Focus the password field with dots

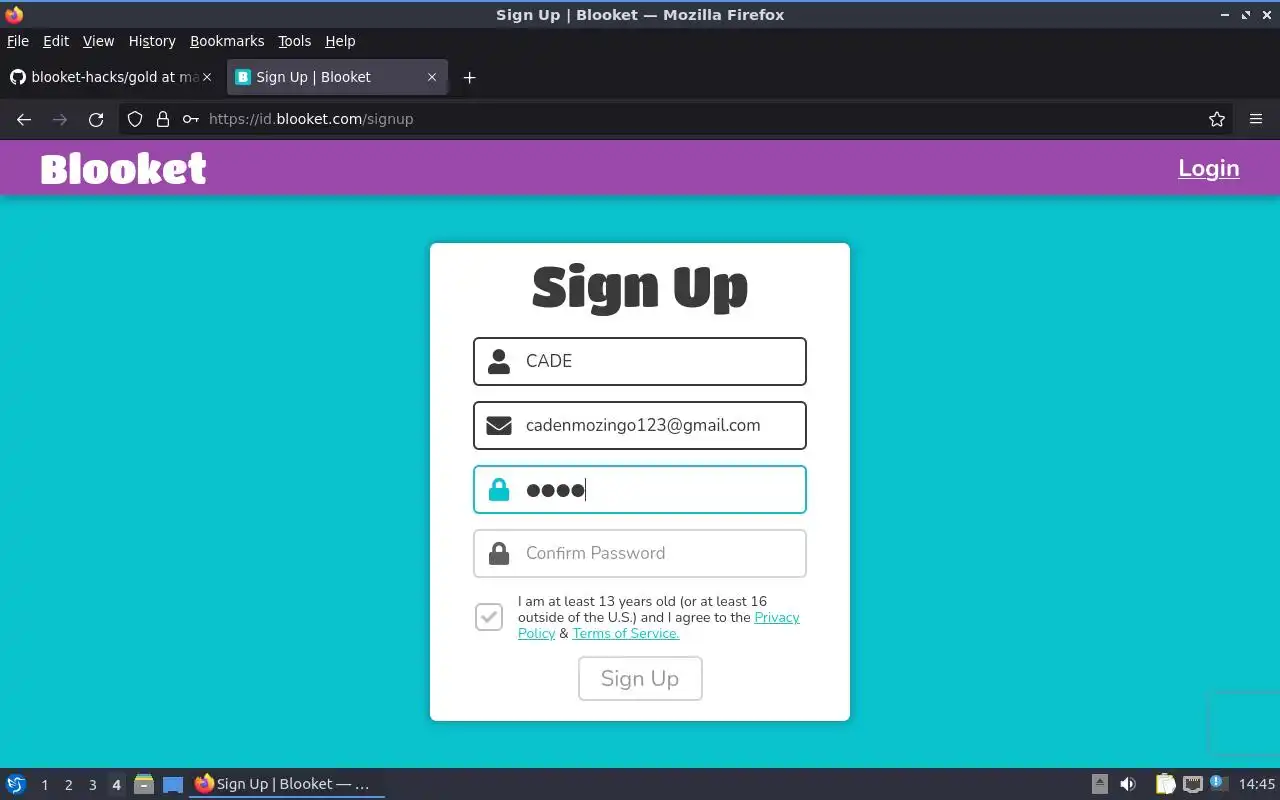640,489
